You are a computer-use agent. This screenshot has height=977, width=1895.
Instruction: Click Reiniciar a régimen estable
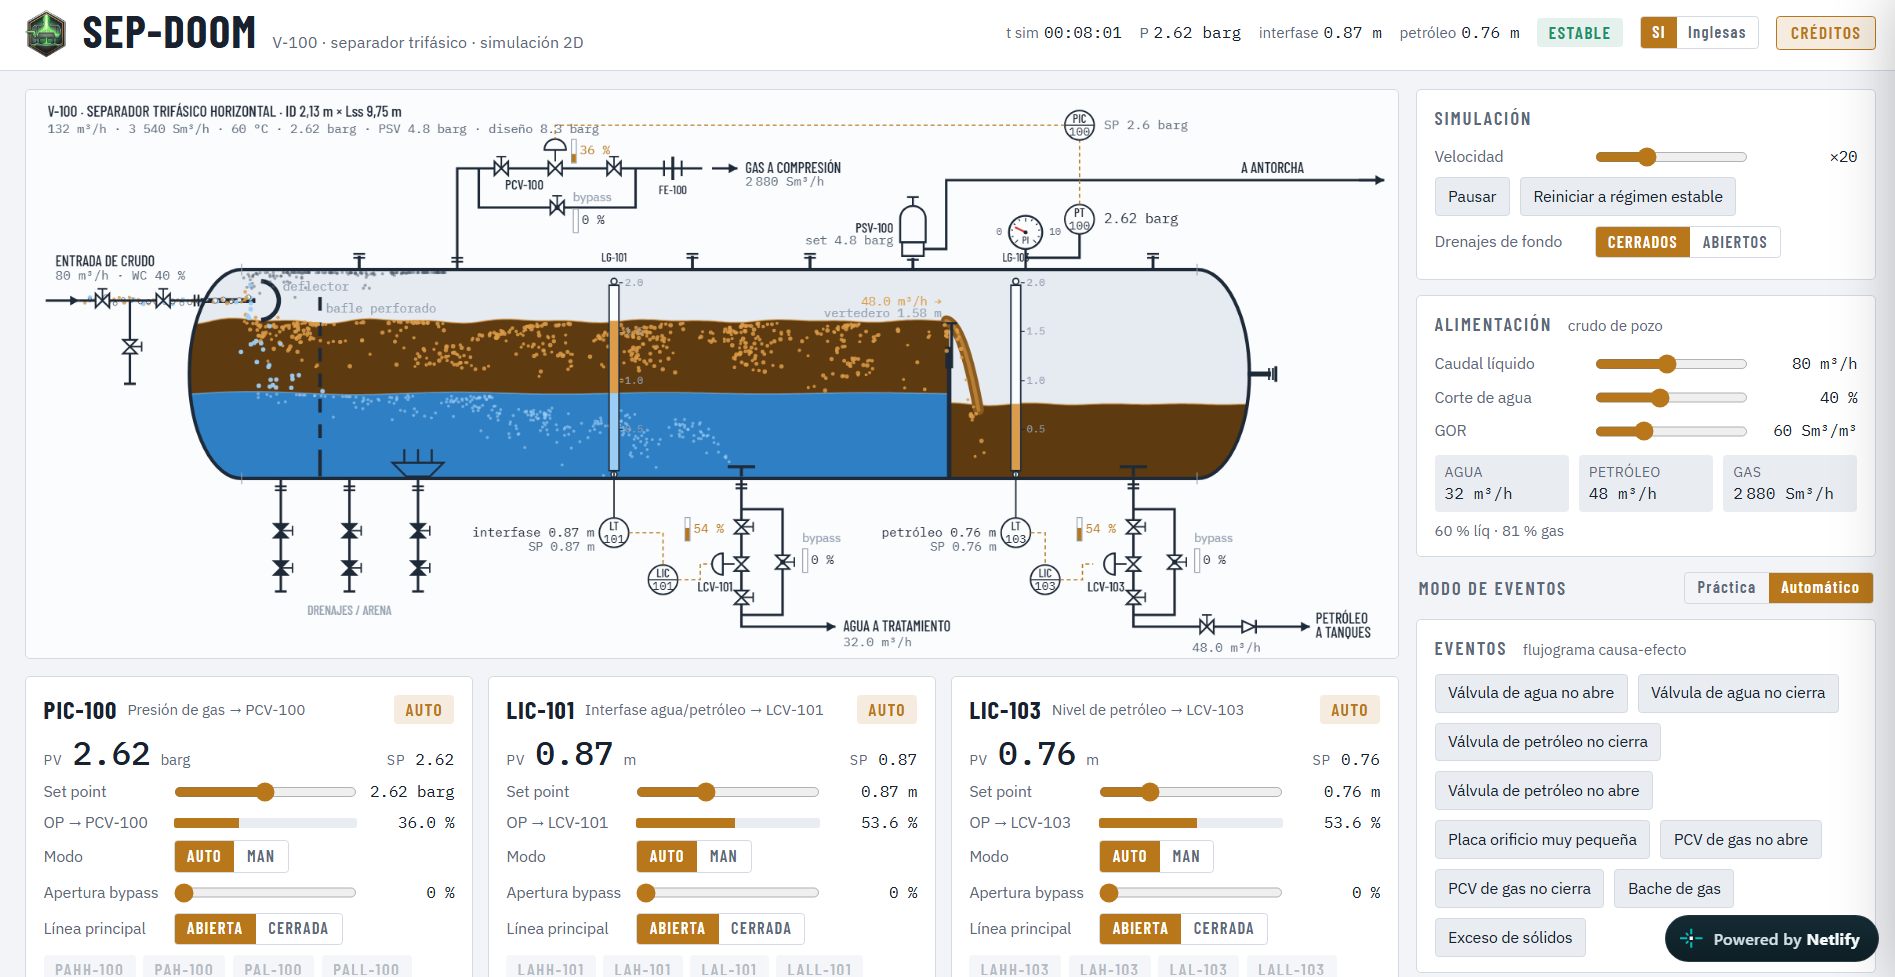point(1627,197)
